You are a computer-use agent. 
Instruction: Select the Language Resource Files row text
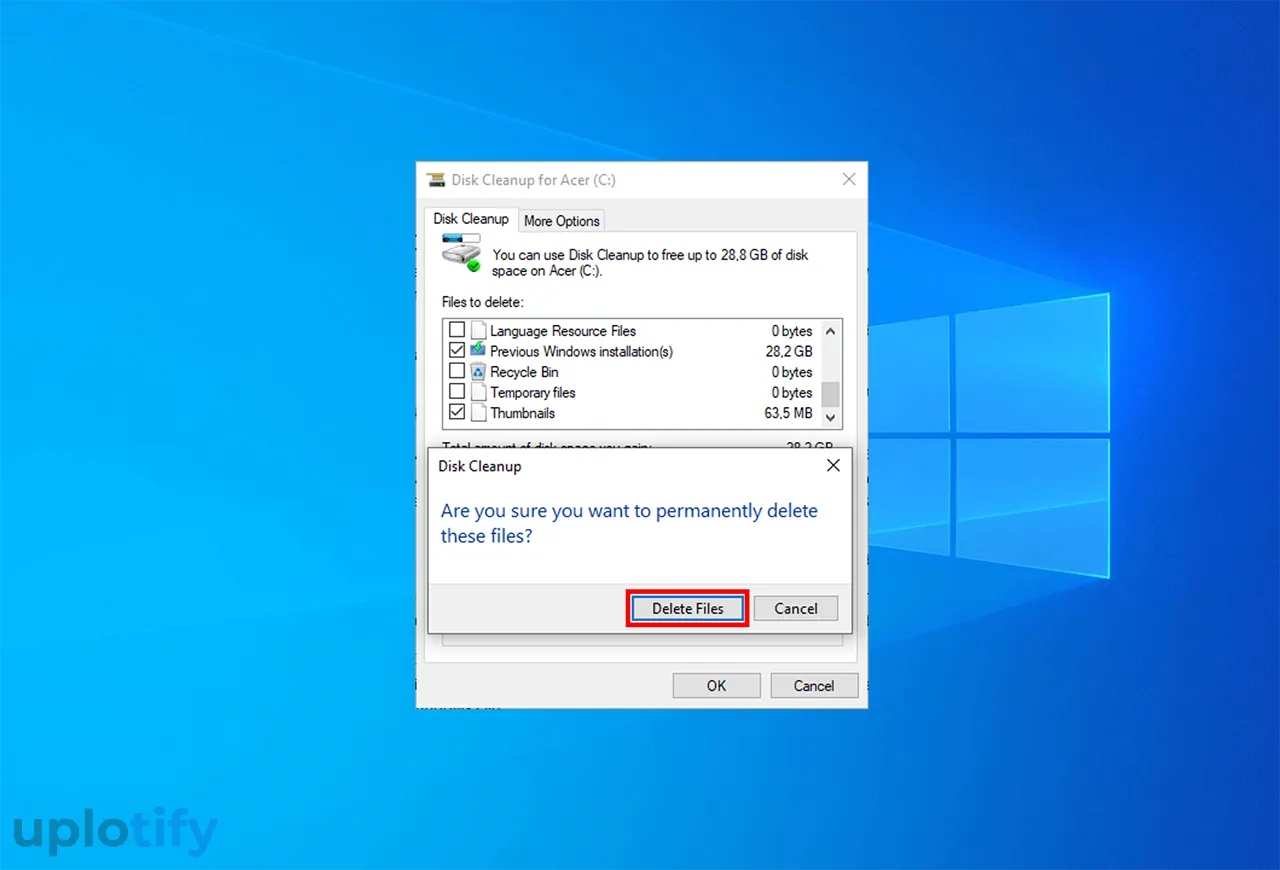click(x=563, y=331)
